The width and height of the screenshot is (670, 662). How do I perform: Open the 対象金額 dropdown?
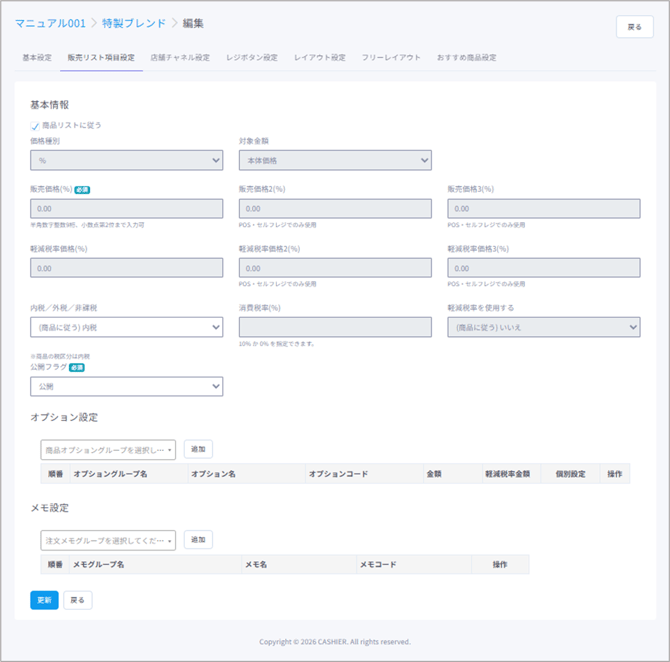(x=335, y=160)
